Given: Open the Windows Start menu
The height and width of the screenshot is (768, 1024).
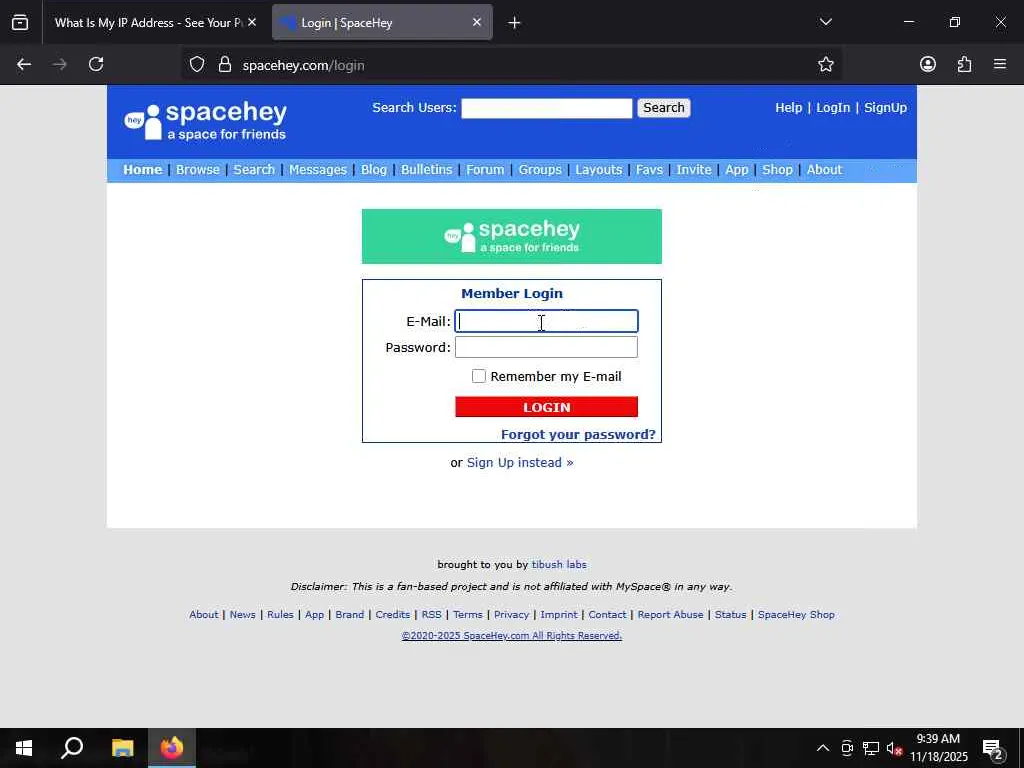Looking at the screenshot, I should pyautogui.click(x=24, y=748).
